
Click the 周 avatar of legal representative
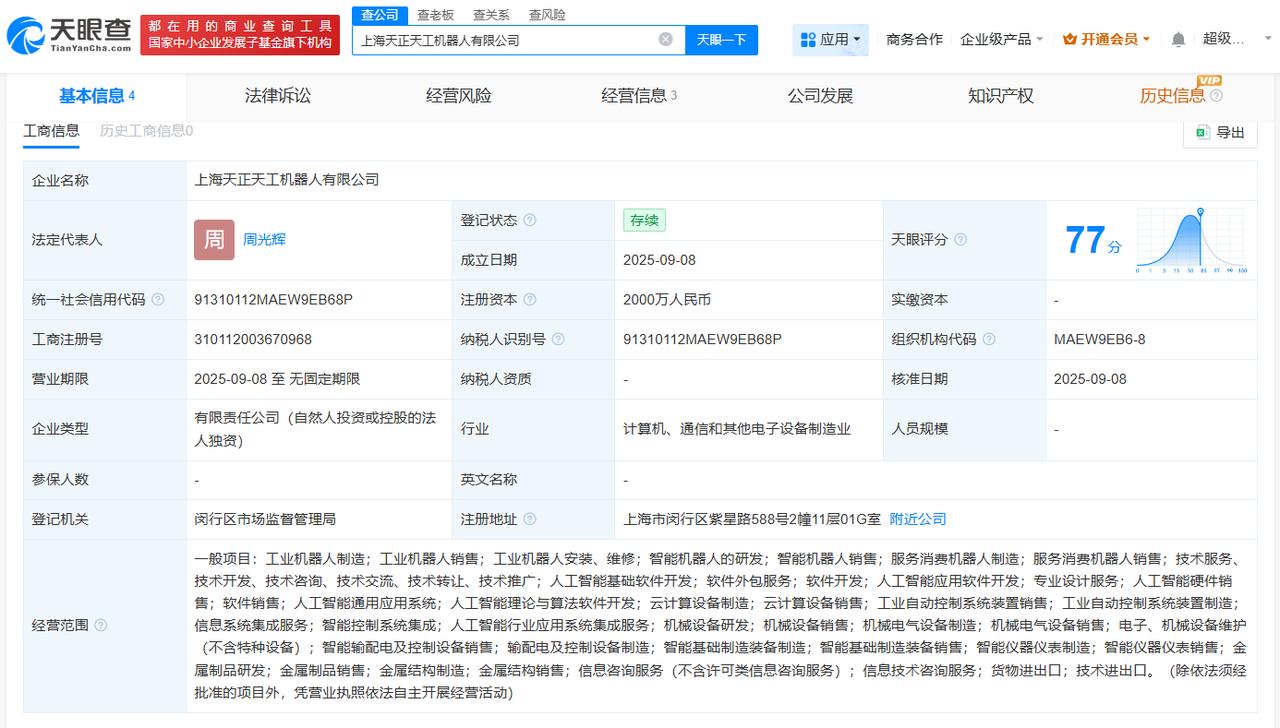(x=214, y=240)
